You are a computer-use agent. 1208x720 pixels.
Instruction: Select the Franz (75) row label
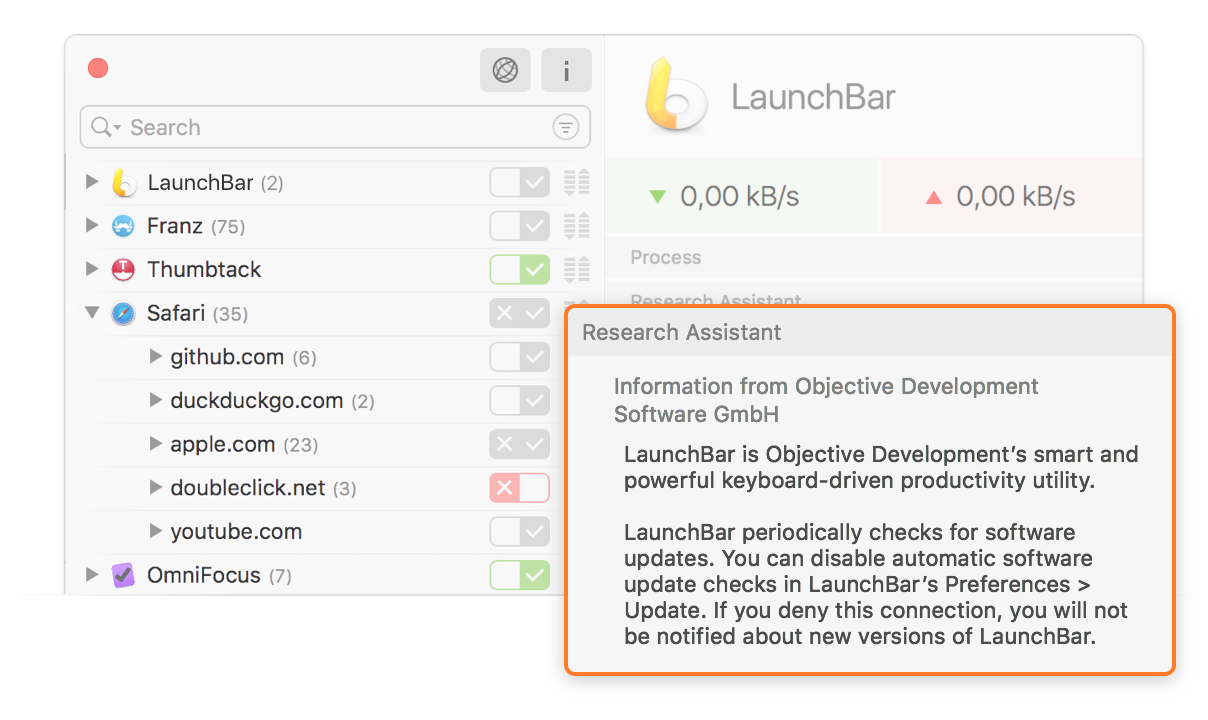pyautogui.click(x=196, y=226)
